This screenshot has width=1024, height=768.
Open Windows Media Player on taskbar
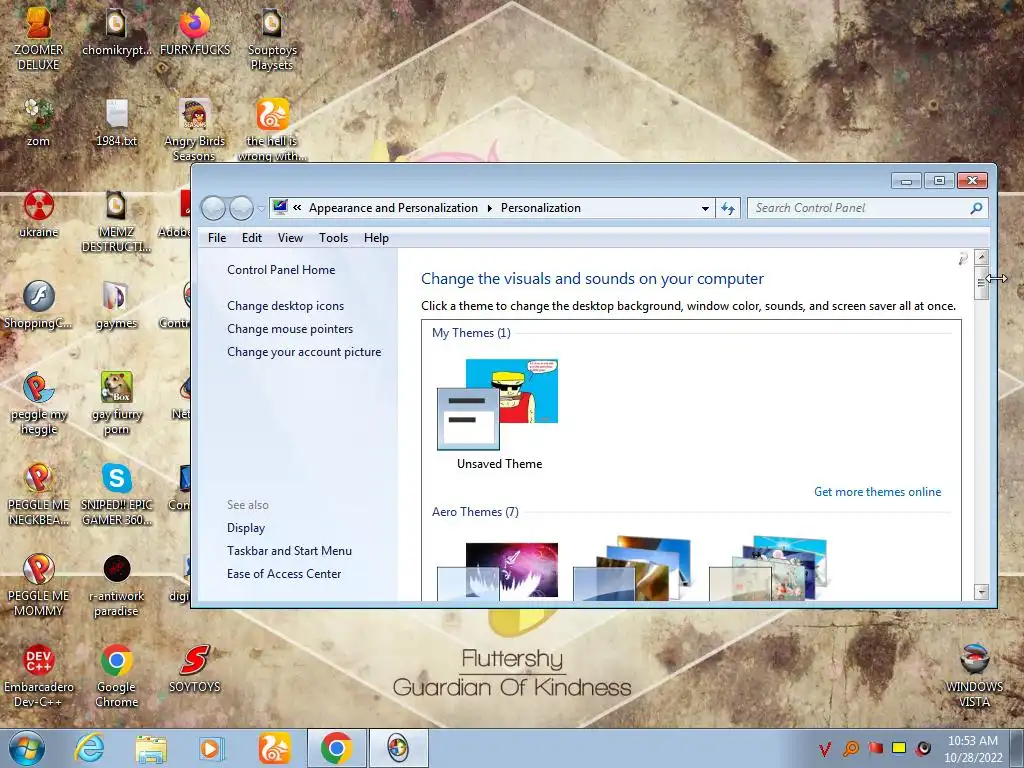pyautogui.click(x=211, y=748)
